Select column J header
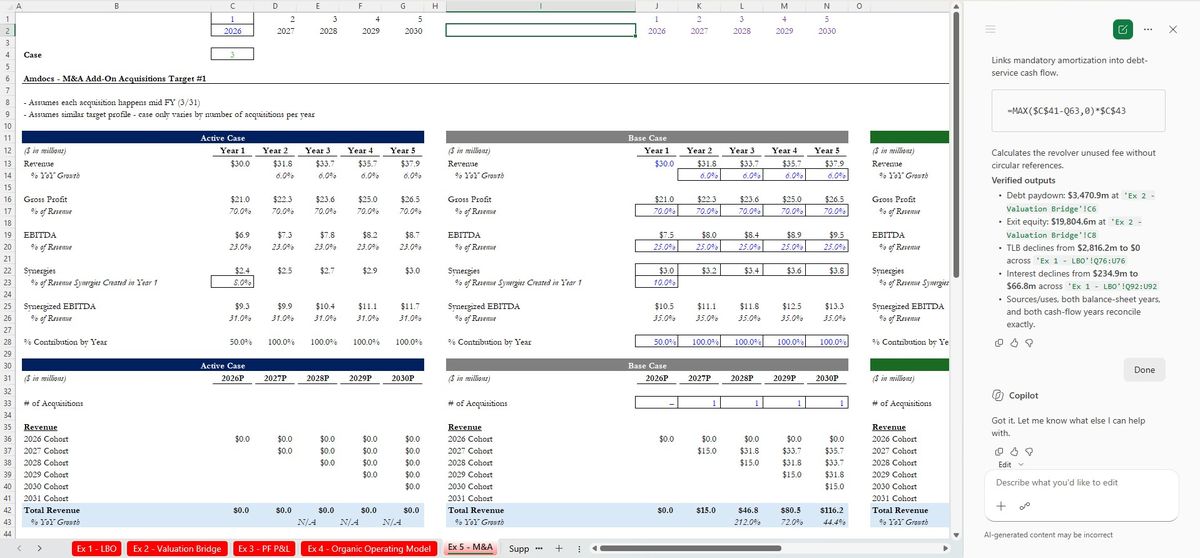Screen dimensions: 1200x558 [657, 6]
